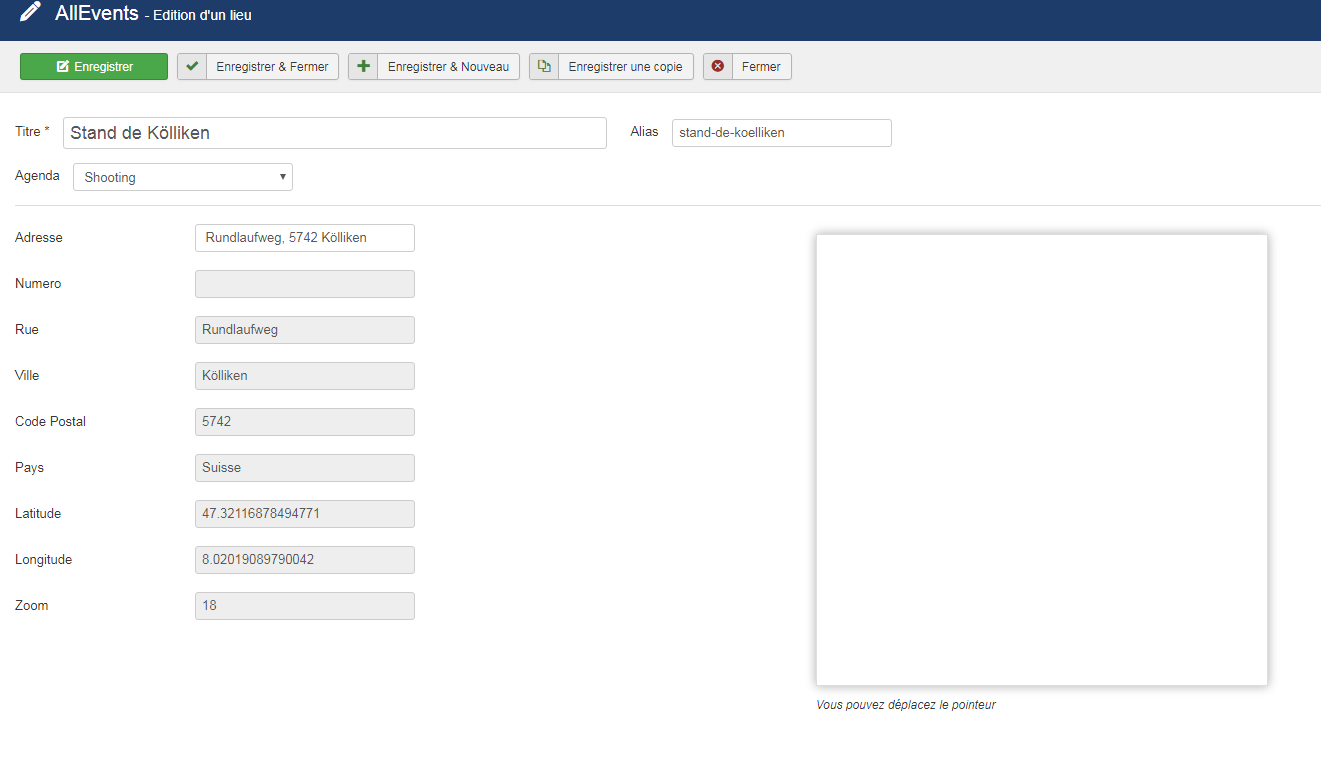Screen dimensions: 1321x757
Task: Click the red X icon on Fermer
Action: coord(718,67)
